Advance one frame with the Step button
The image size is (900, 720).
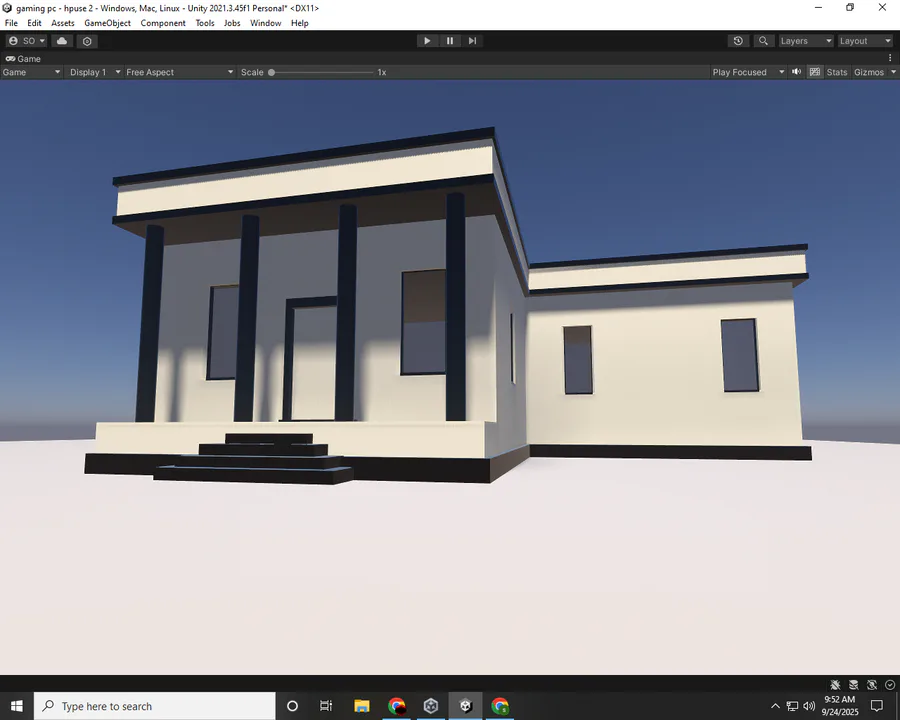(x=472, y=41)
